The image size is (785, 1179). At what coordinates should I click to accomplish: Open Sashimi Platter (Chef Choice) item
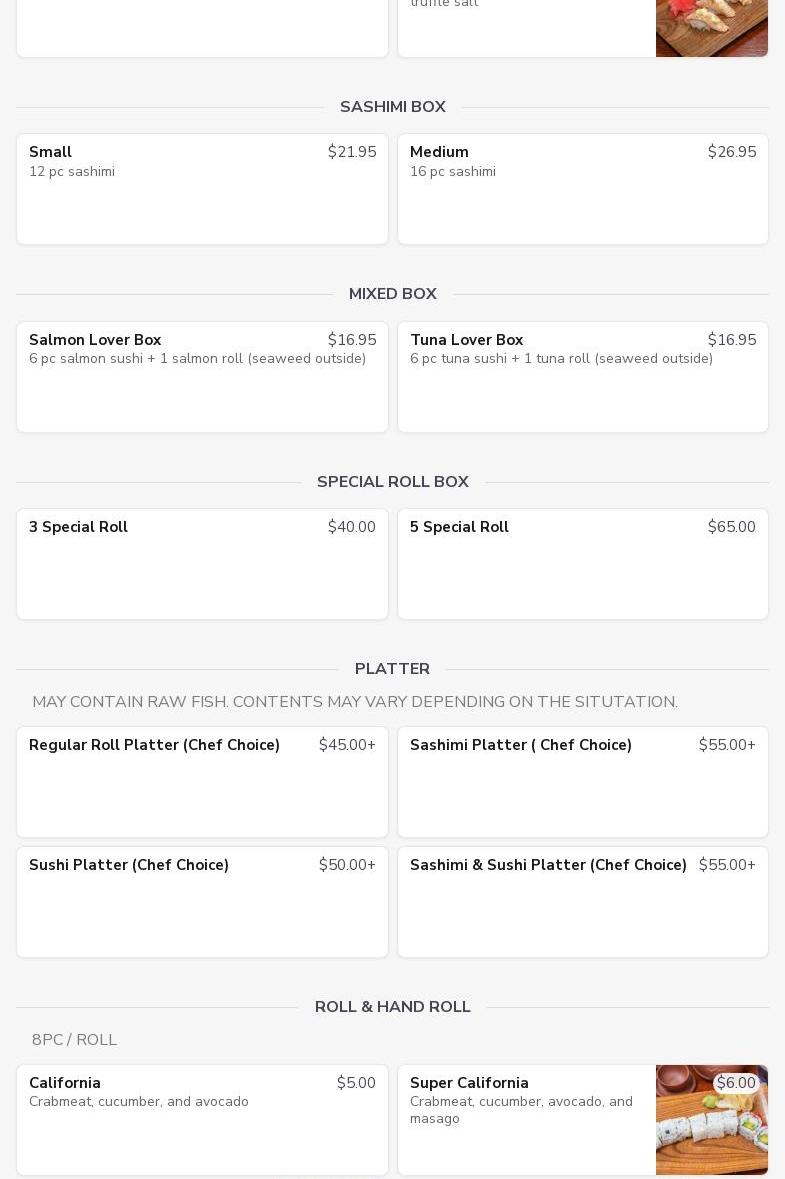583,782
